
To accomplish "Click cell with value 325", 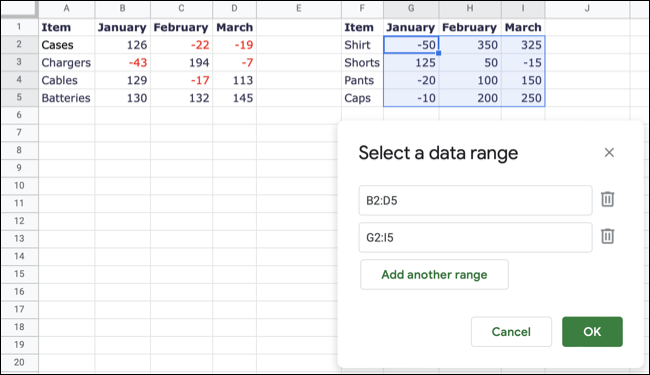I will 523,45.
